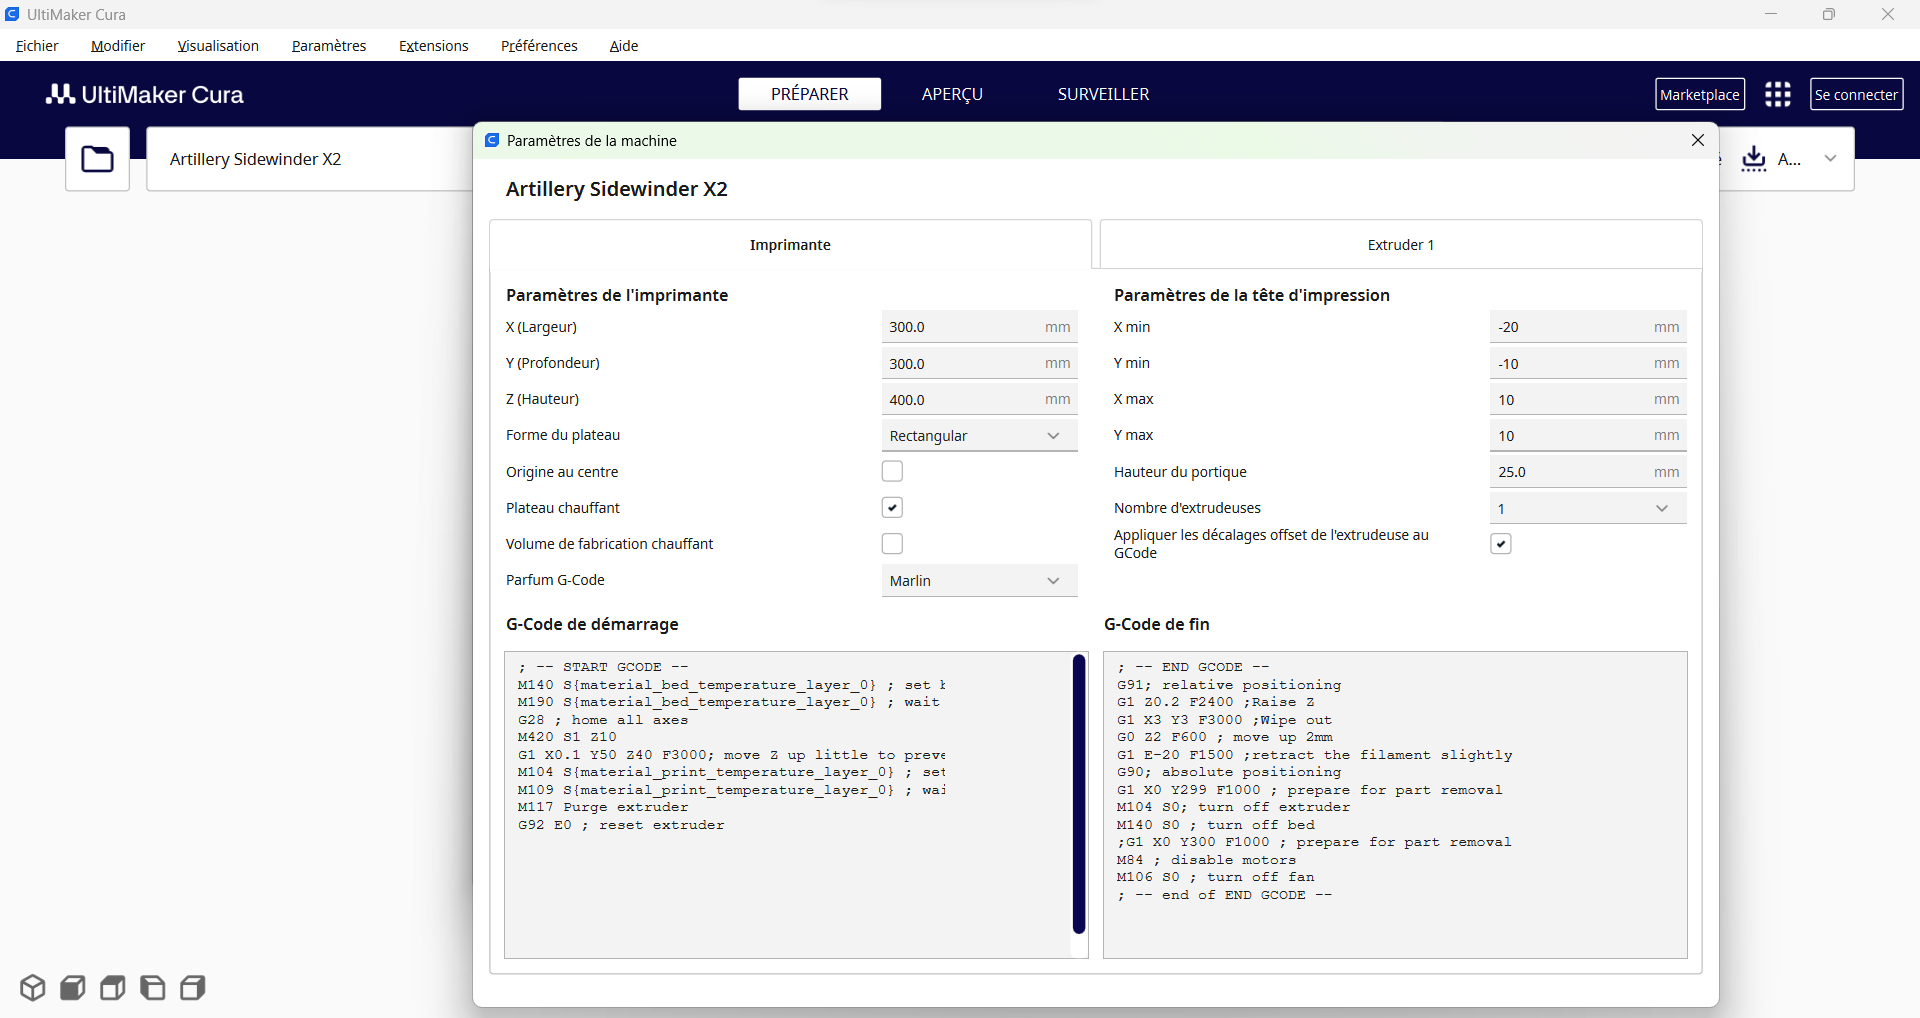Click the 'G-Code de fin' heading
This screenshot has width=1920, height=1018.
[1157, 624]
